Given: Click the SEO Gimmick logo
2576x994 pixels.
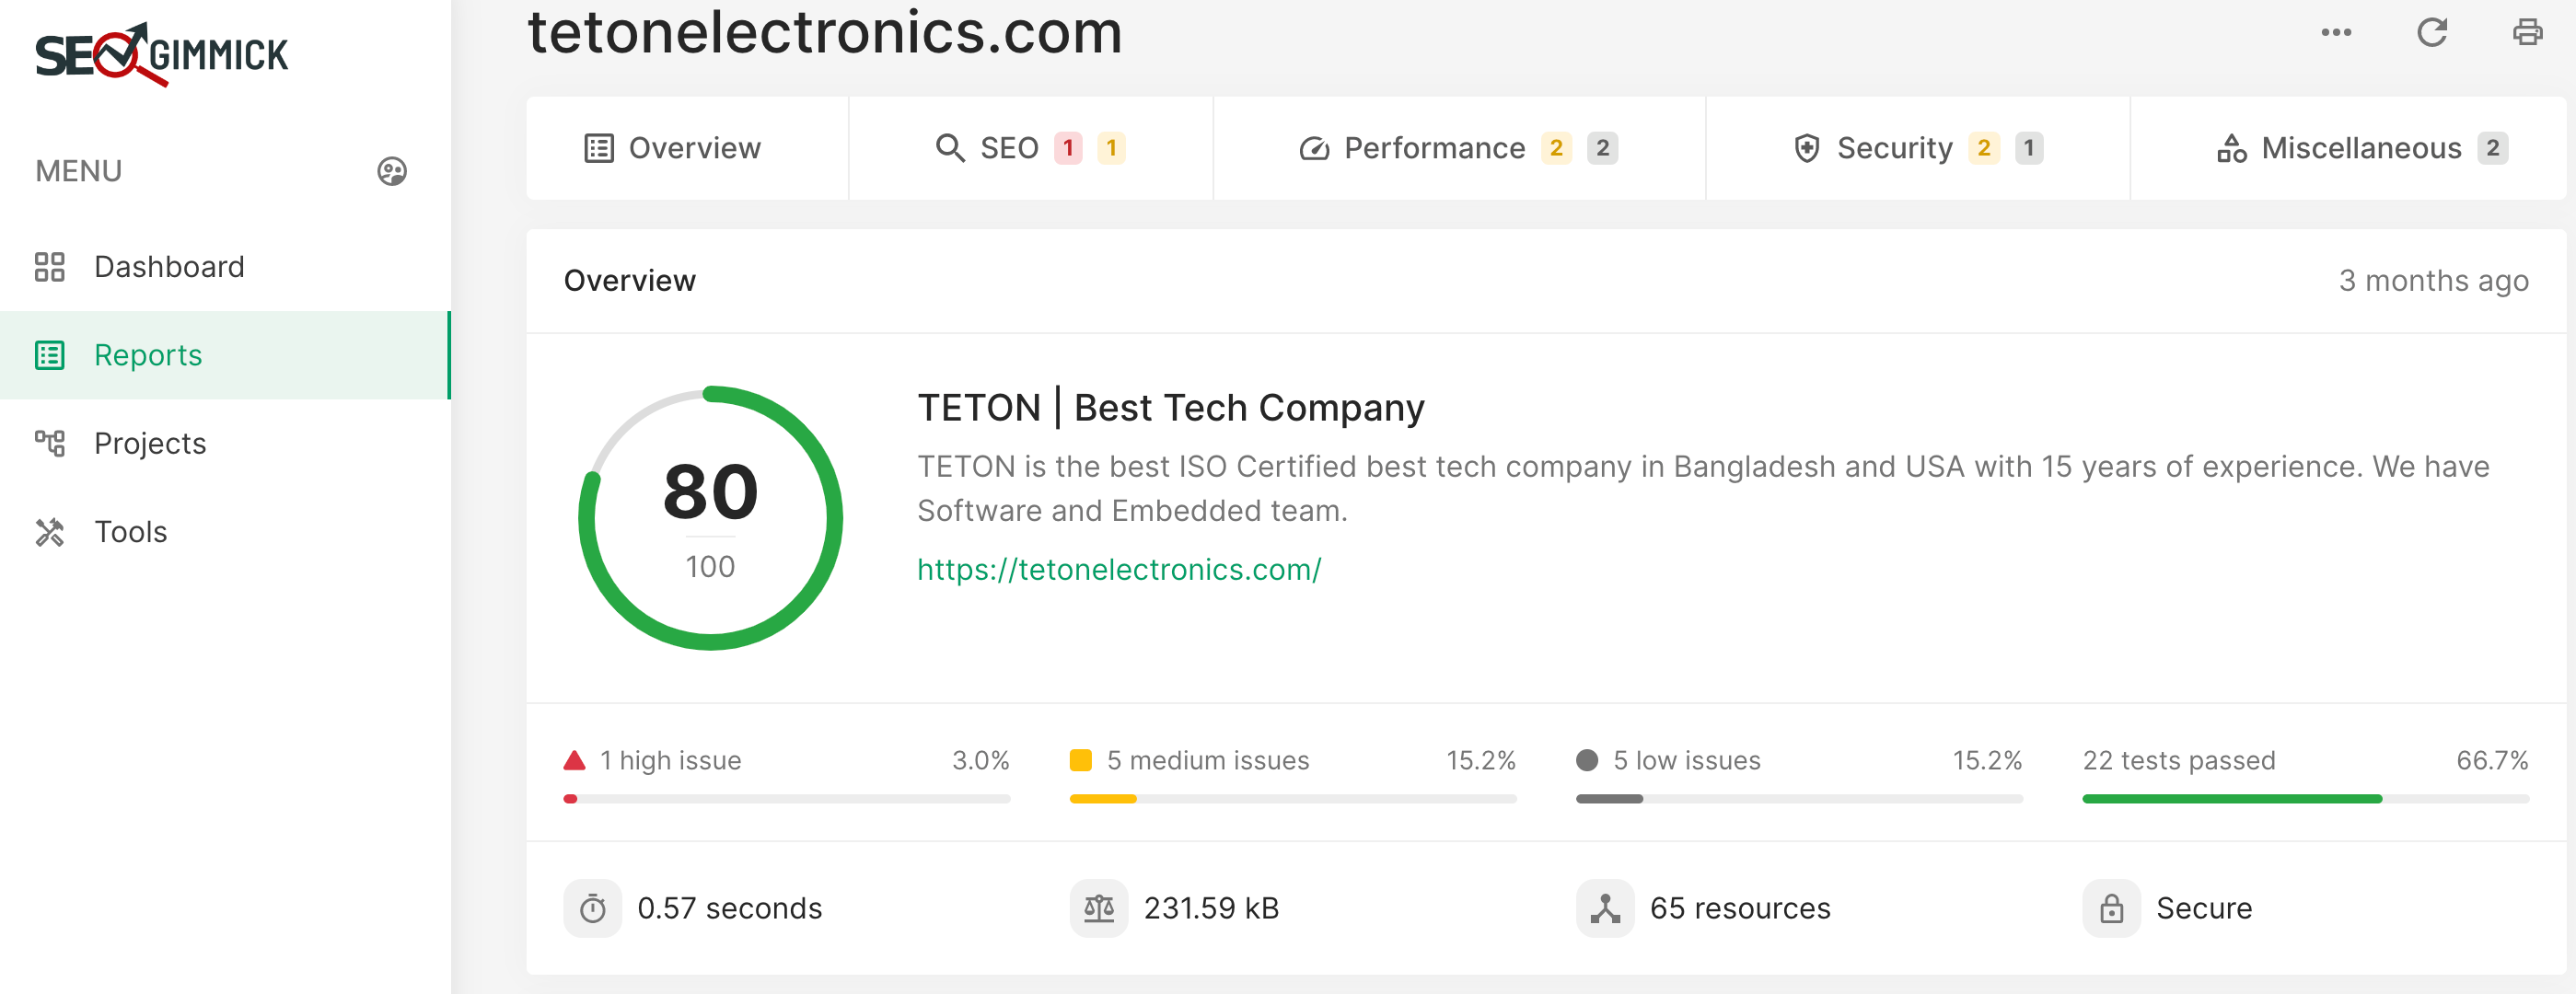Looking at the screenshot, I should pyautogui.click(x=161, y=54).
